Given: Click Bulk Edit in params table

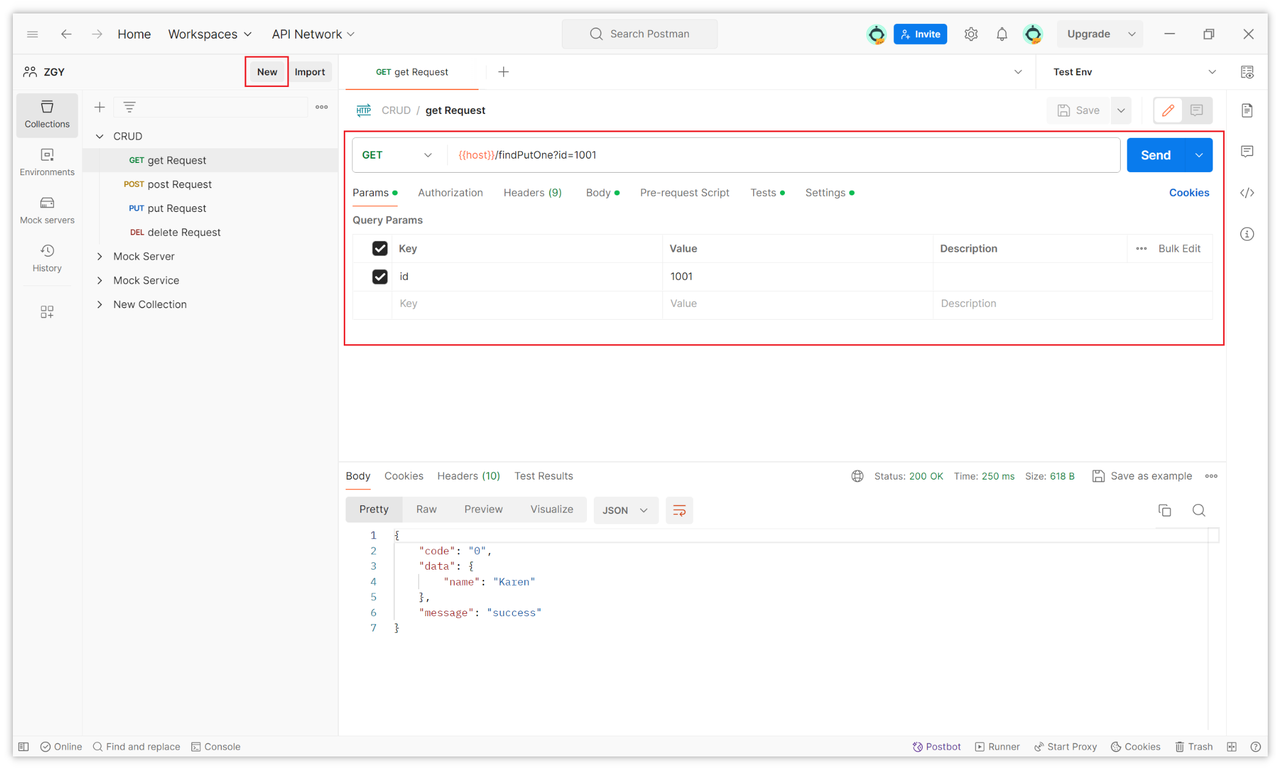Looking at the screenshot, I should point(1179,248).
